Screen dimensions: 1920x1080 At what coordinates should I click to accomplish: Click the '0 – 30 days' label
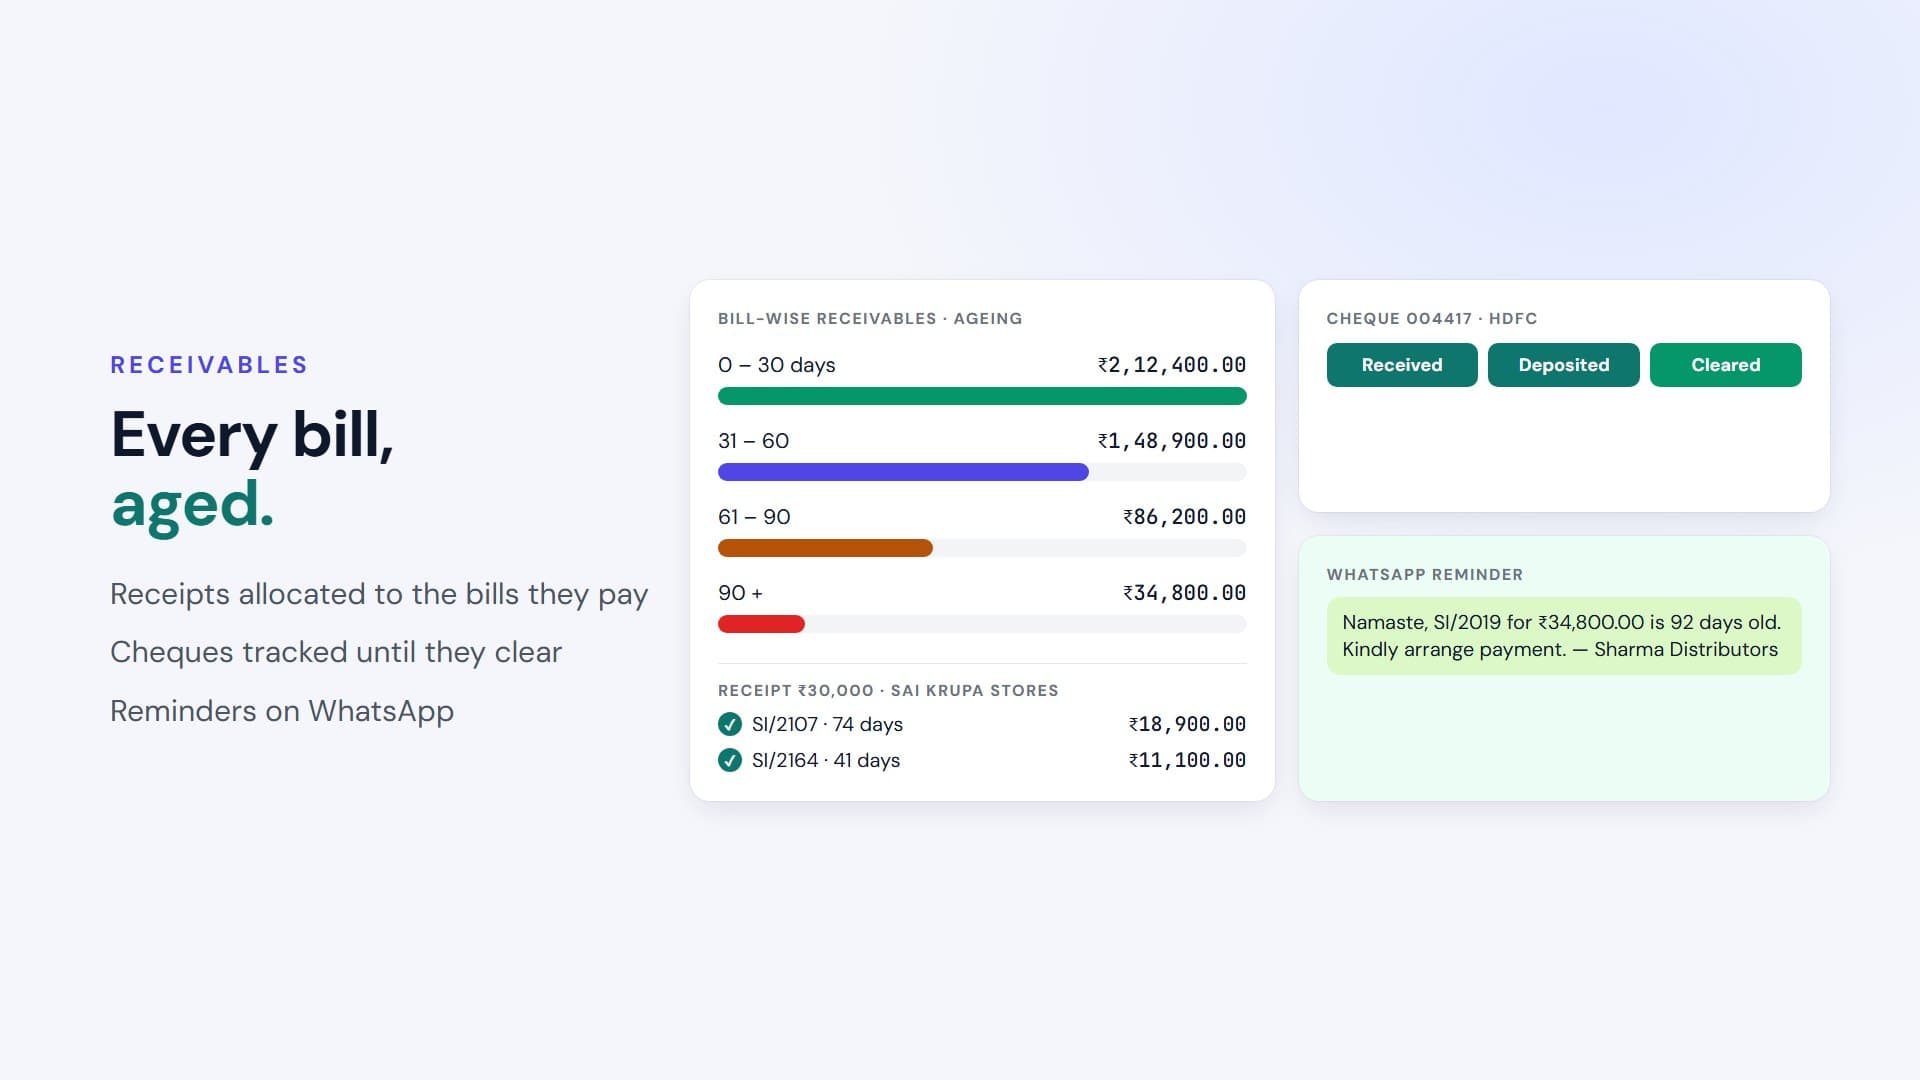[x=777, y=365]
